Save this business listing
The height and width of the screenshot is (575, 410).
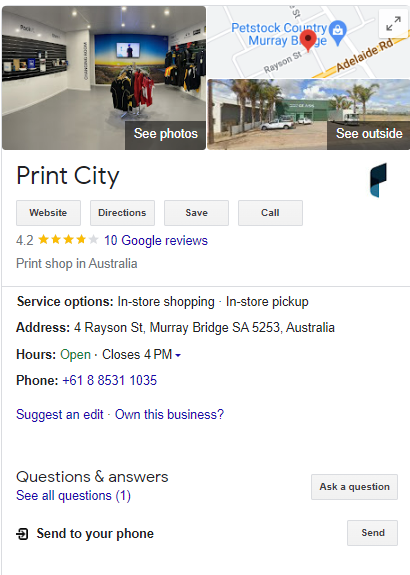pyautogui.click(x=197, y=213)
